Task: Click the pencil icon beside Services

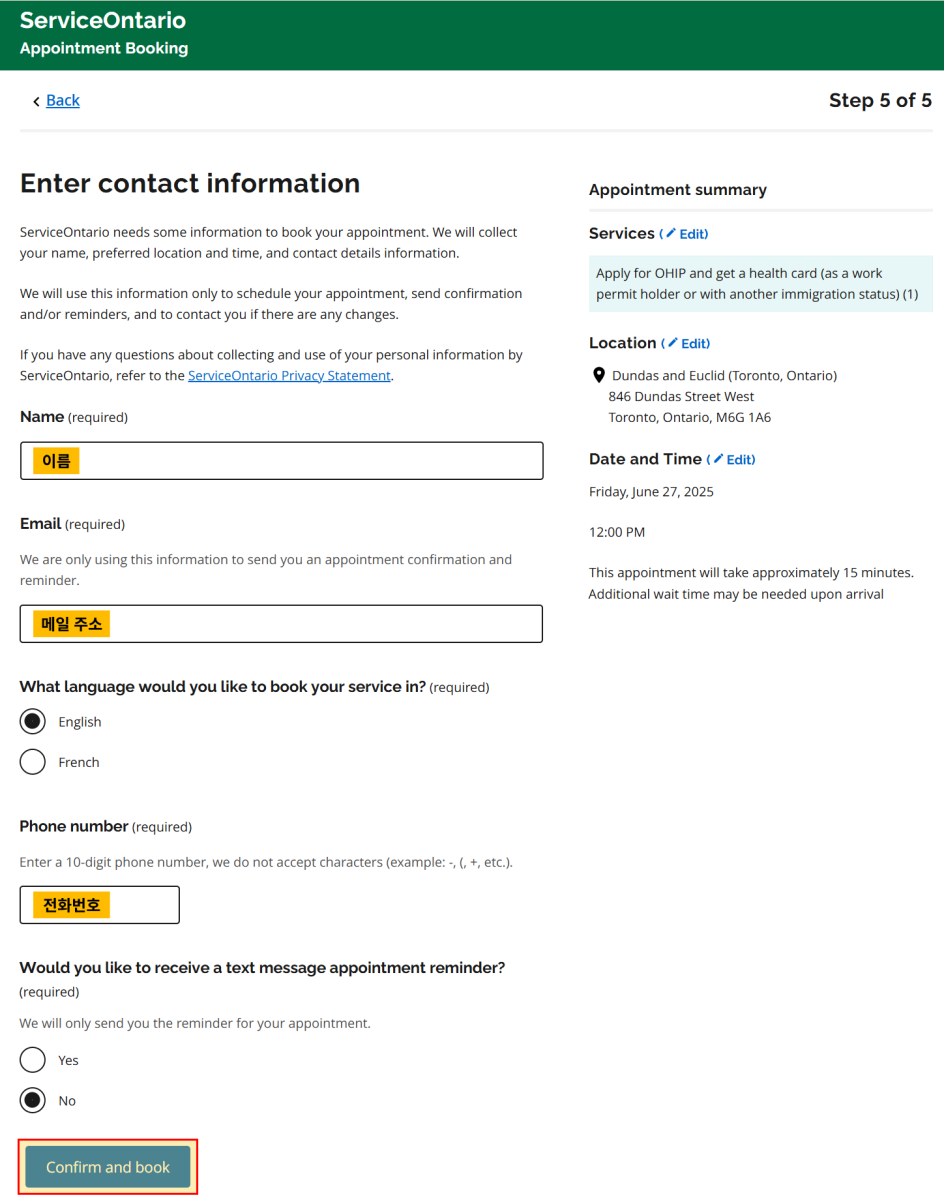Action: pos(671,234)
